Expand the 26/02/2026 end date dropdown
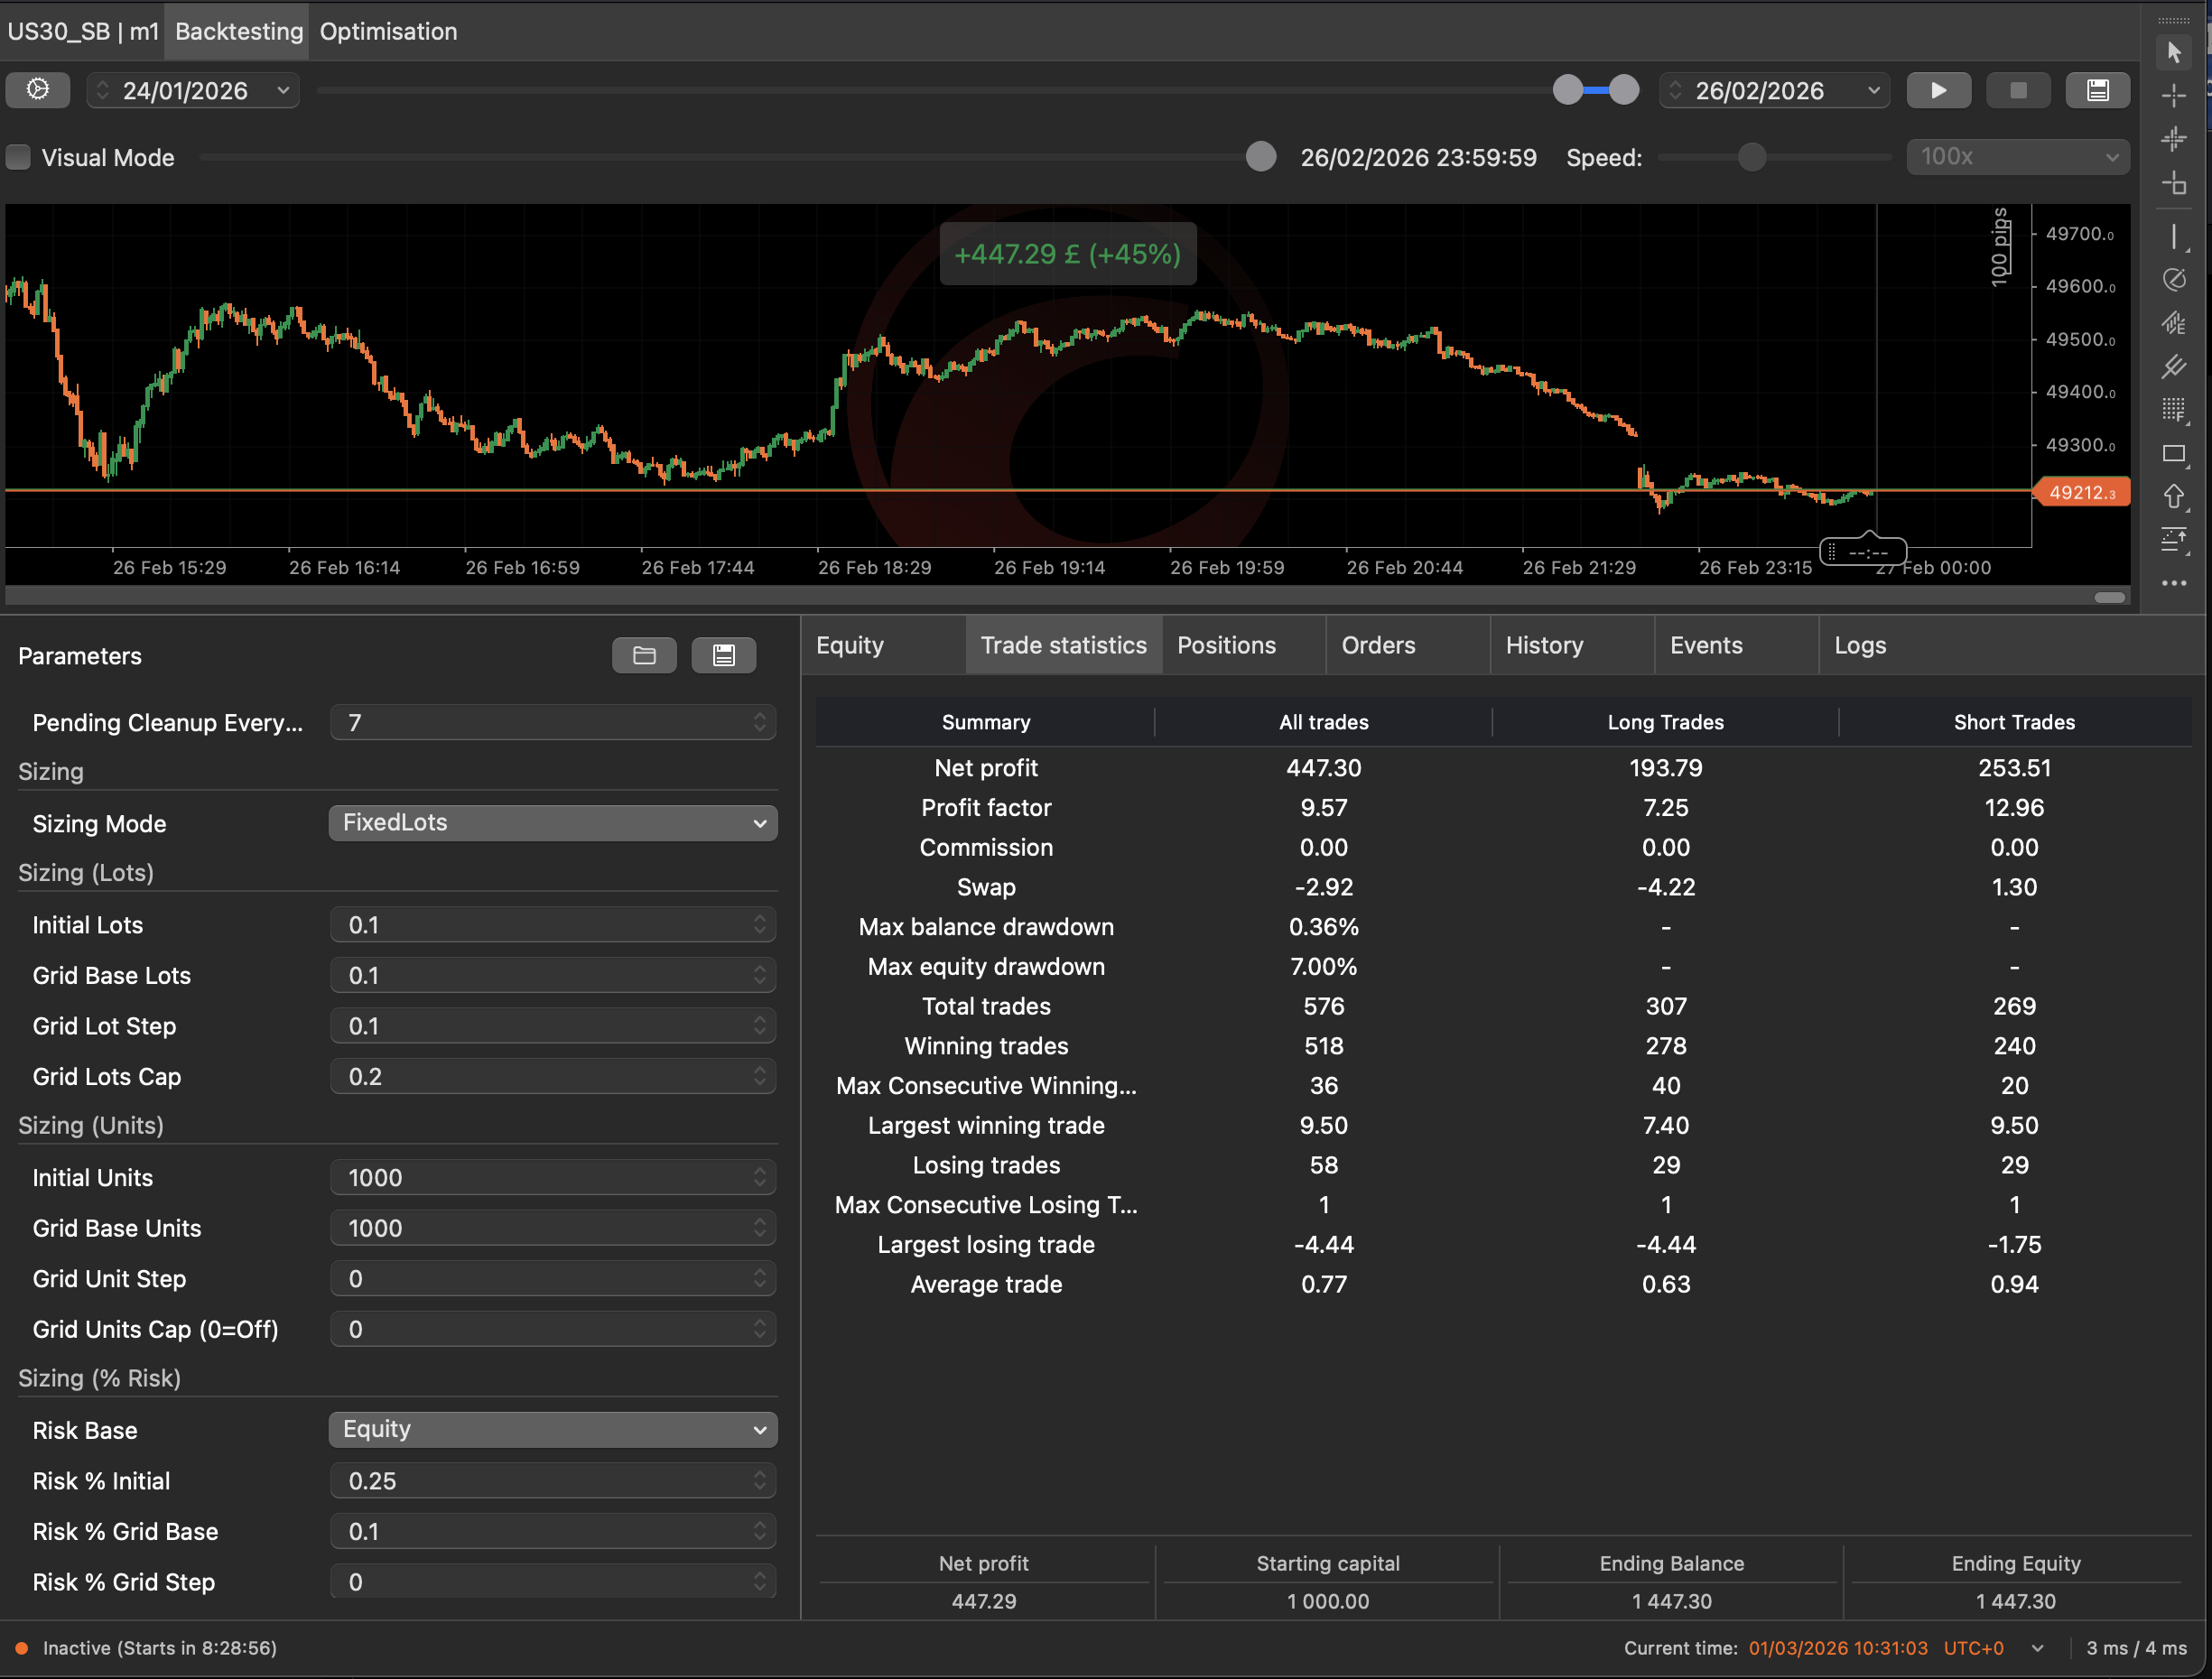This screenshot has height=1679, width=2212. [x=1873, y=91]
